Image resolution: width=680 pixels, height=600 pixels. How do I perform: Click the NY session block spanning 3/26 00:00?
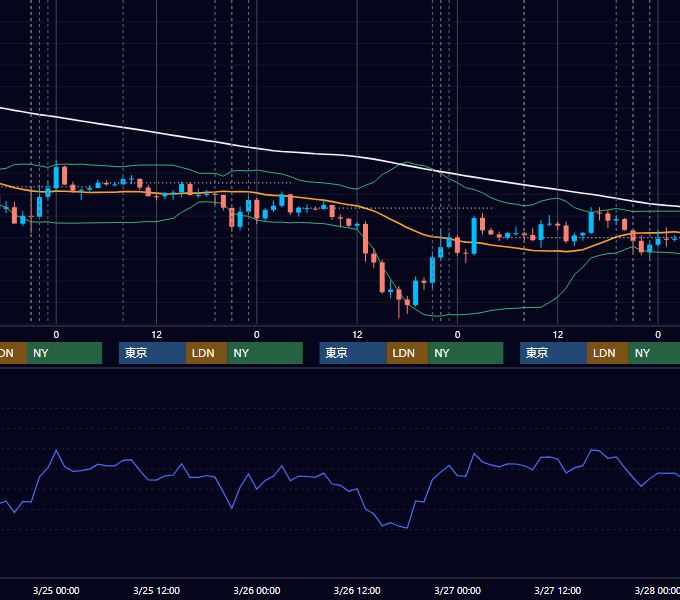(265, 353)
